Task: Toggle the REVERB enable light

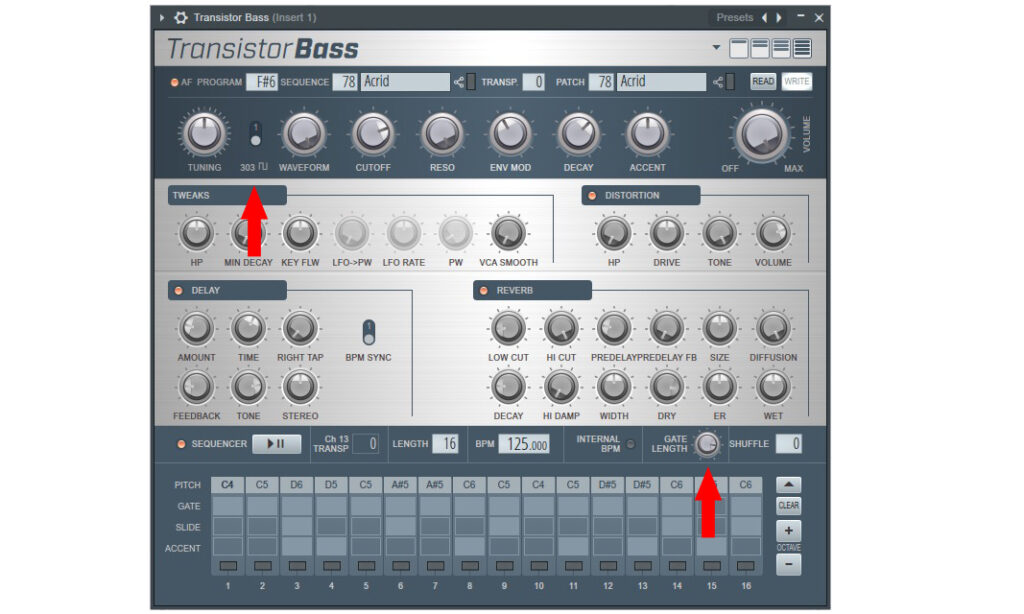Action: pyautogui.click(x=484, y=291)
